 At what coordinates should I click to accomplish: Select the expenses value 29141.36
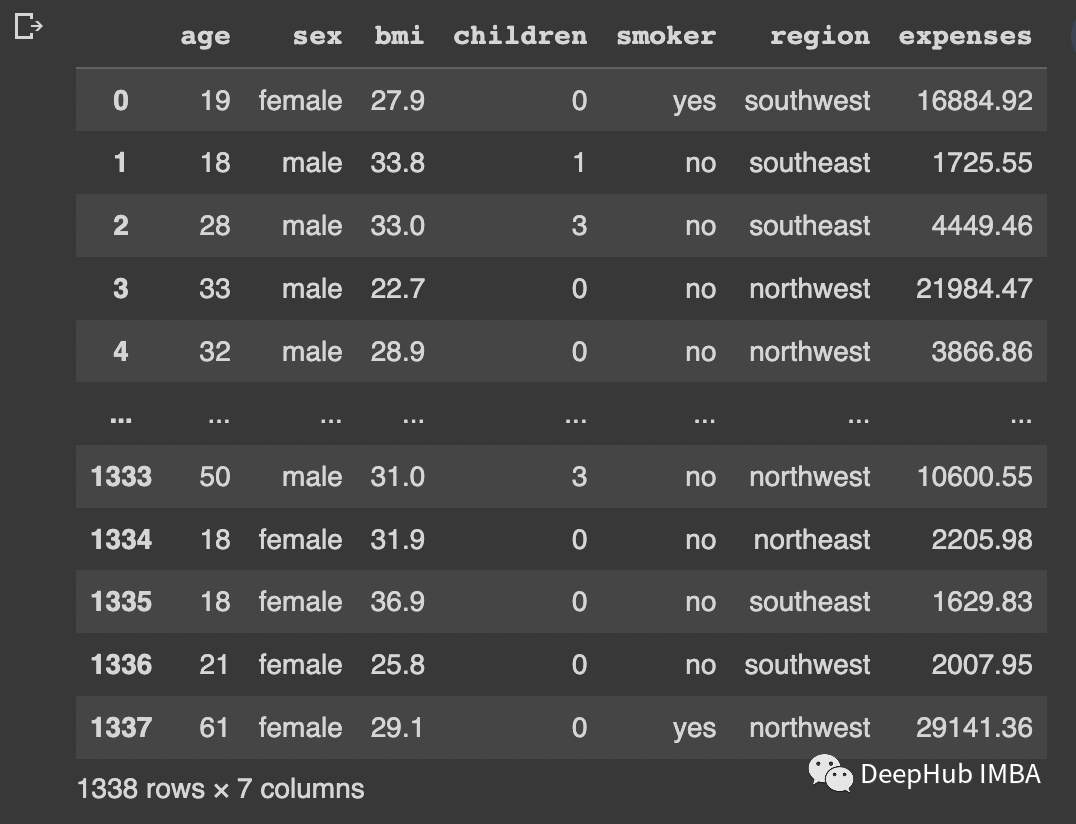[974, 728]
